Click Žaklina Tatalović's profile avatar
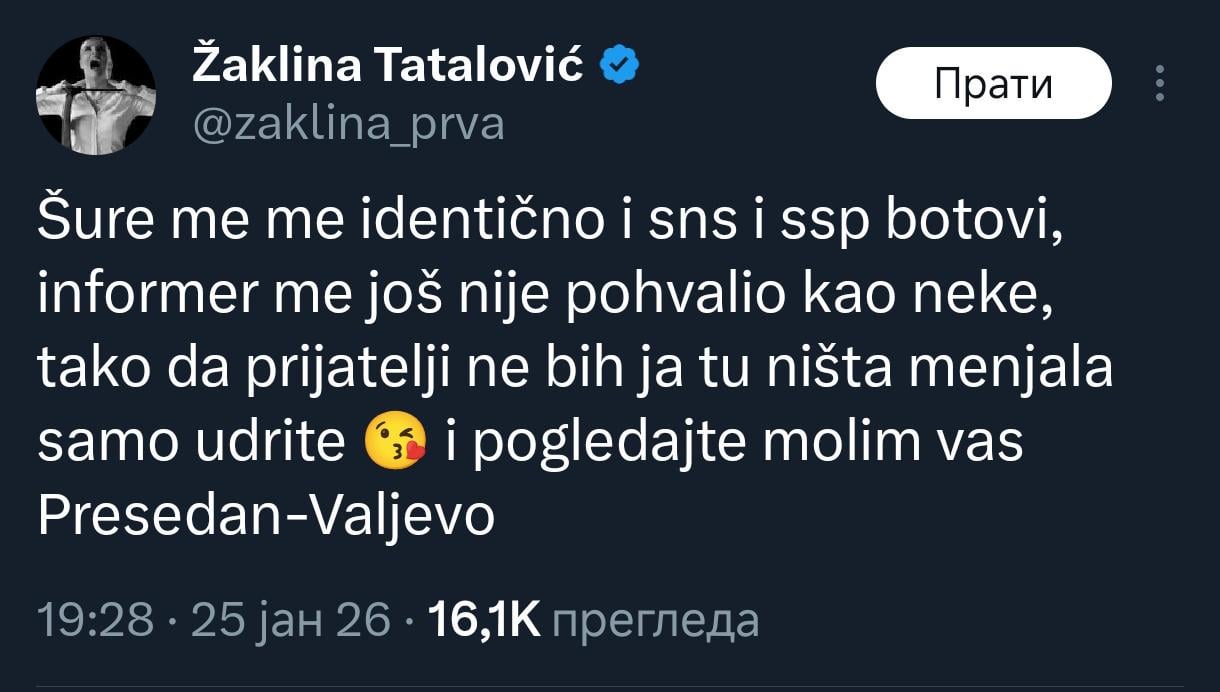The height and width of the screenshot is (692, 1220). click(x=96, y=95)
